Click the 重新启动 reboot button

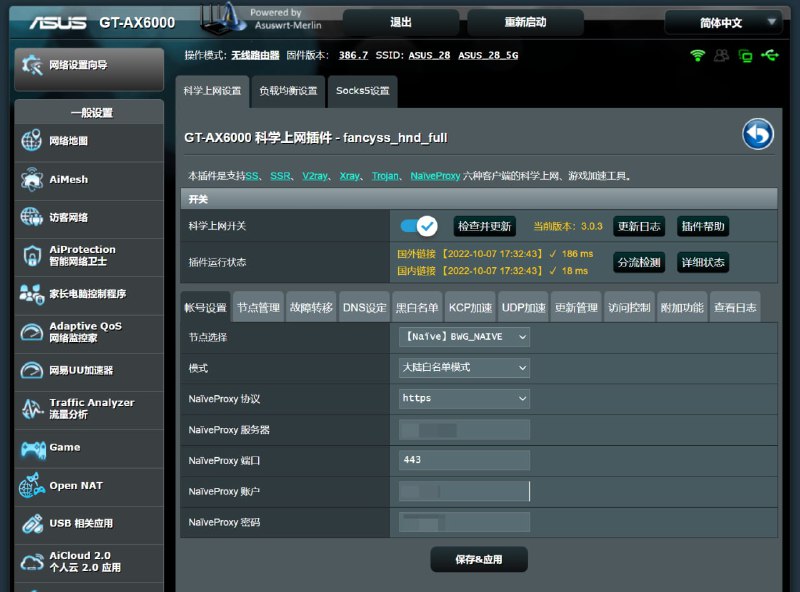point(526,22)
